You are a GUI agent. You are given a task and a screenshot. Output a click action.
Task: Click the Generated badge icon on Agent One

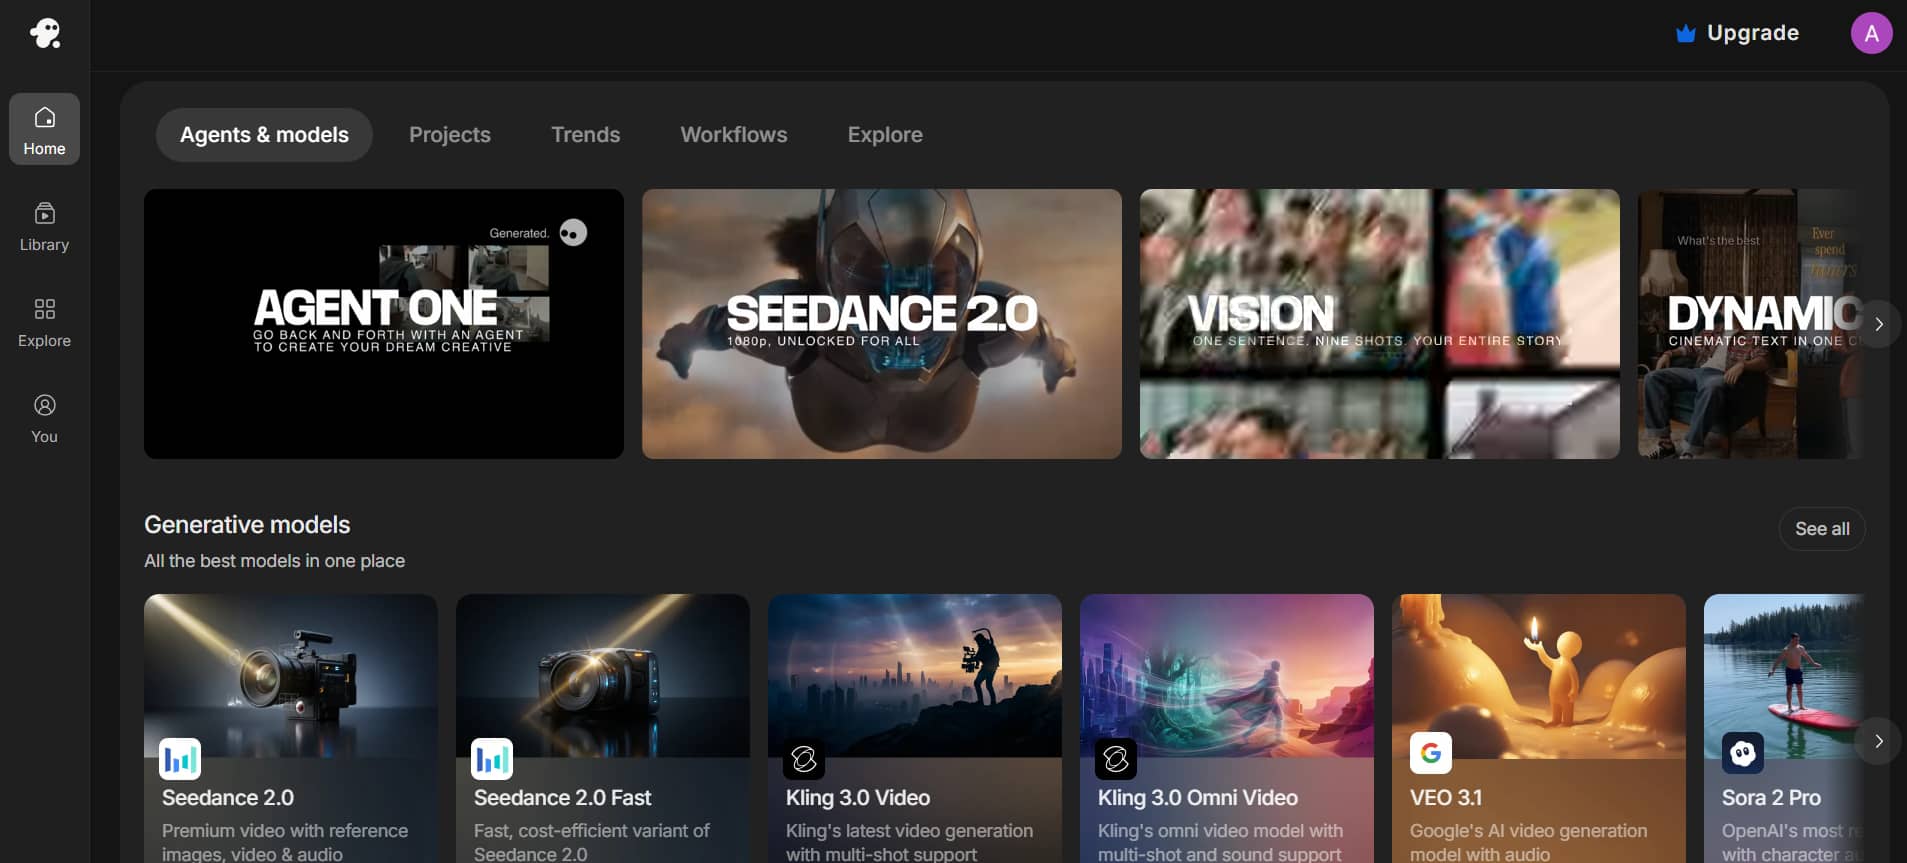(x=573, y=233)
